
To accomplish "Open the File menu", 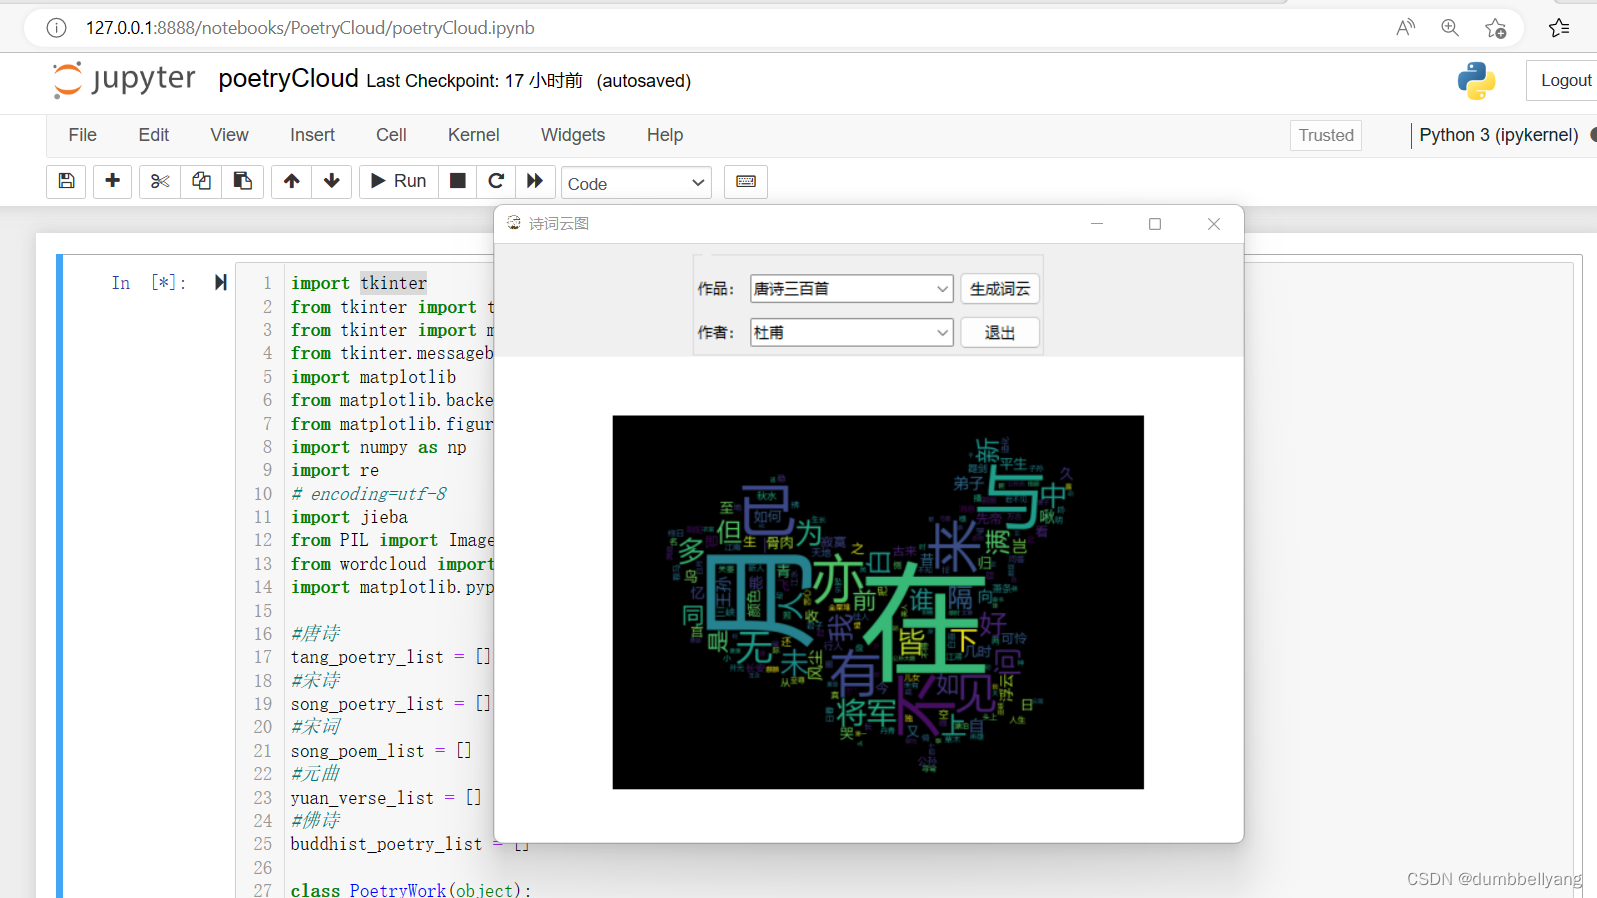I will pyautogui.click(x=82, y=135).
